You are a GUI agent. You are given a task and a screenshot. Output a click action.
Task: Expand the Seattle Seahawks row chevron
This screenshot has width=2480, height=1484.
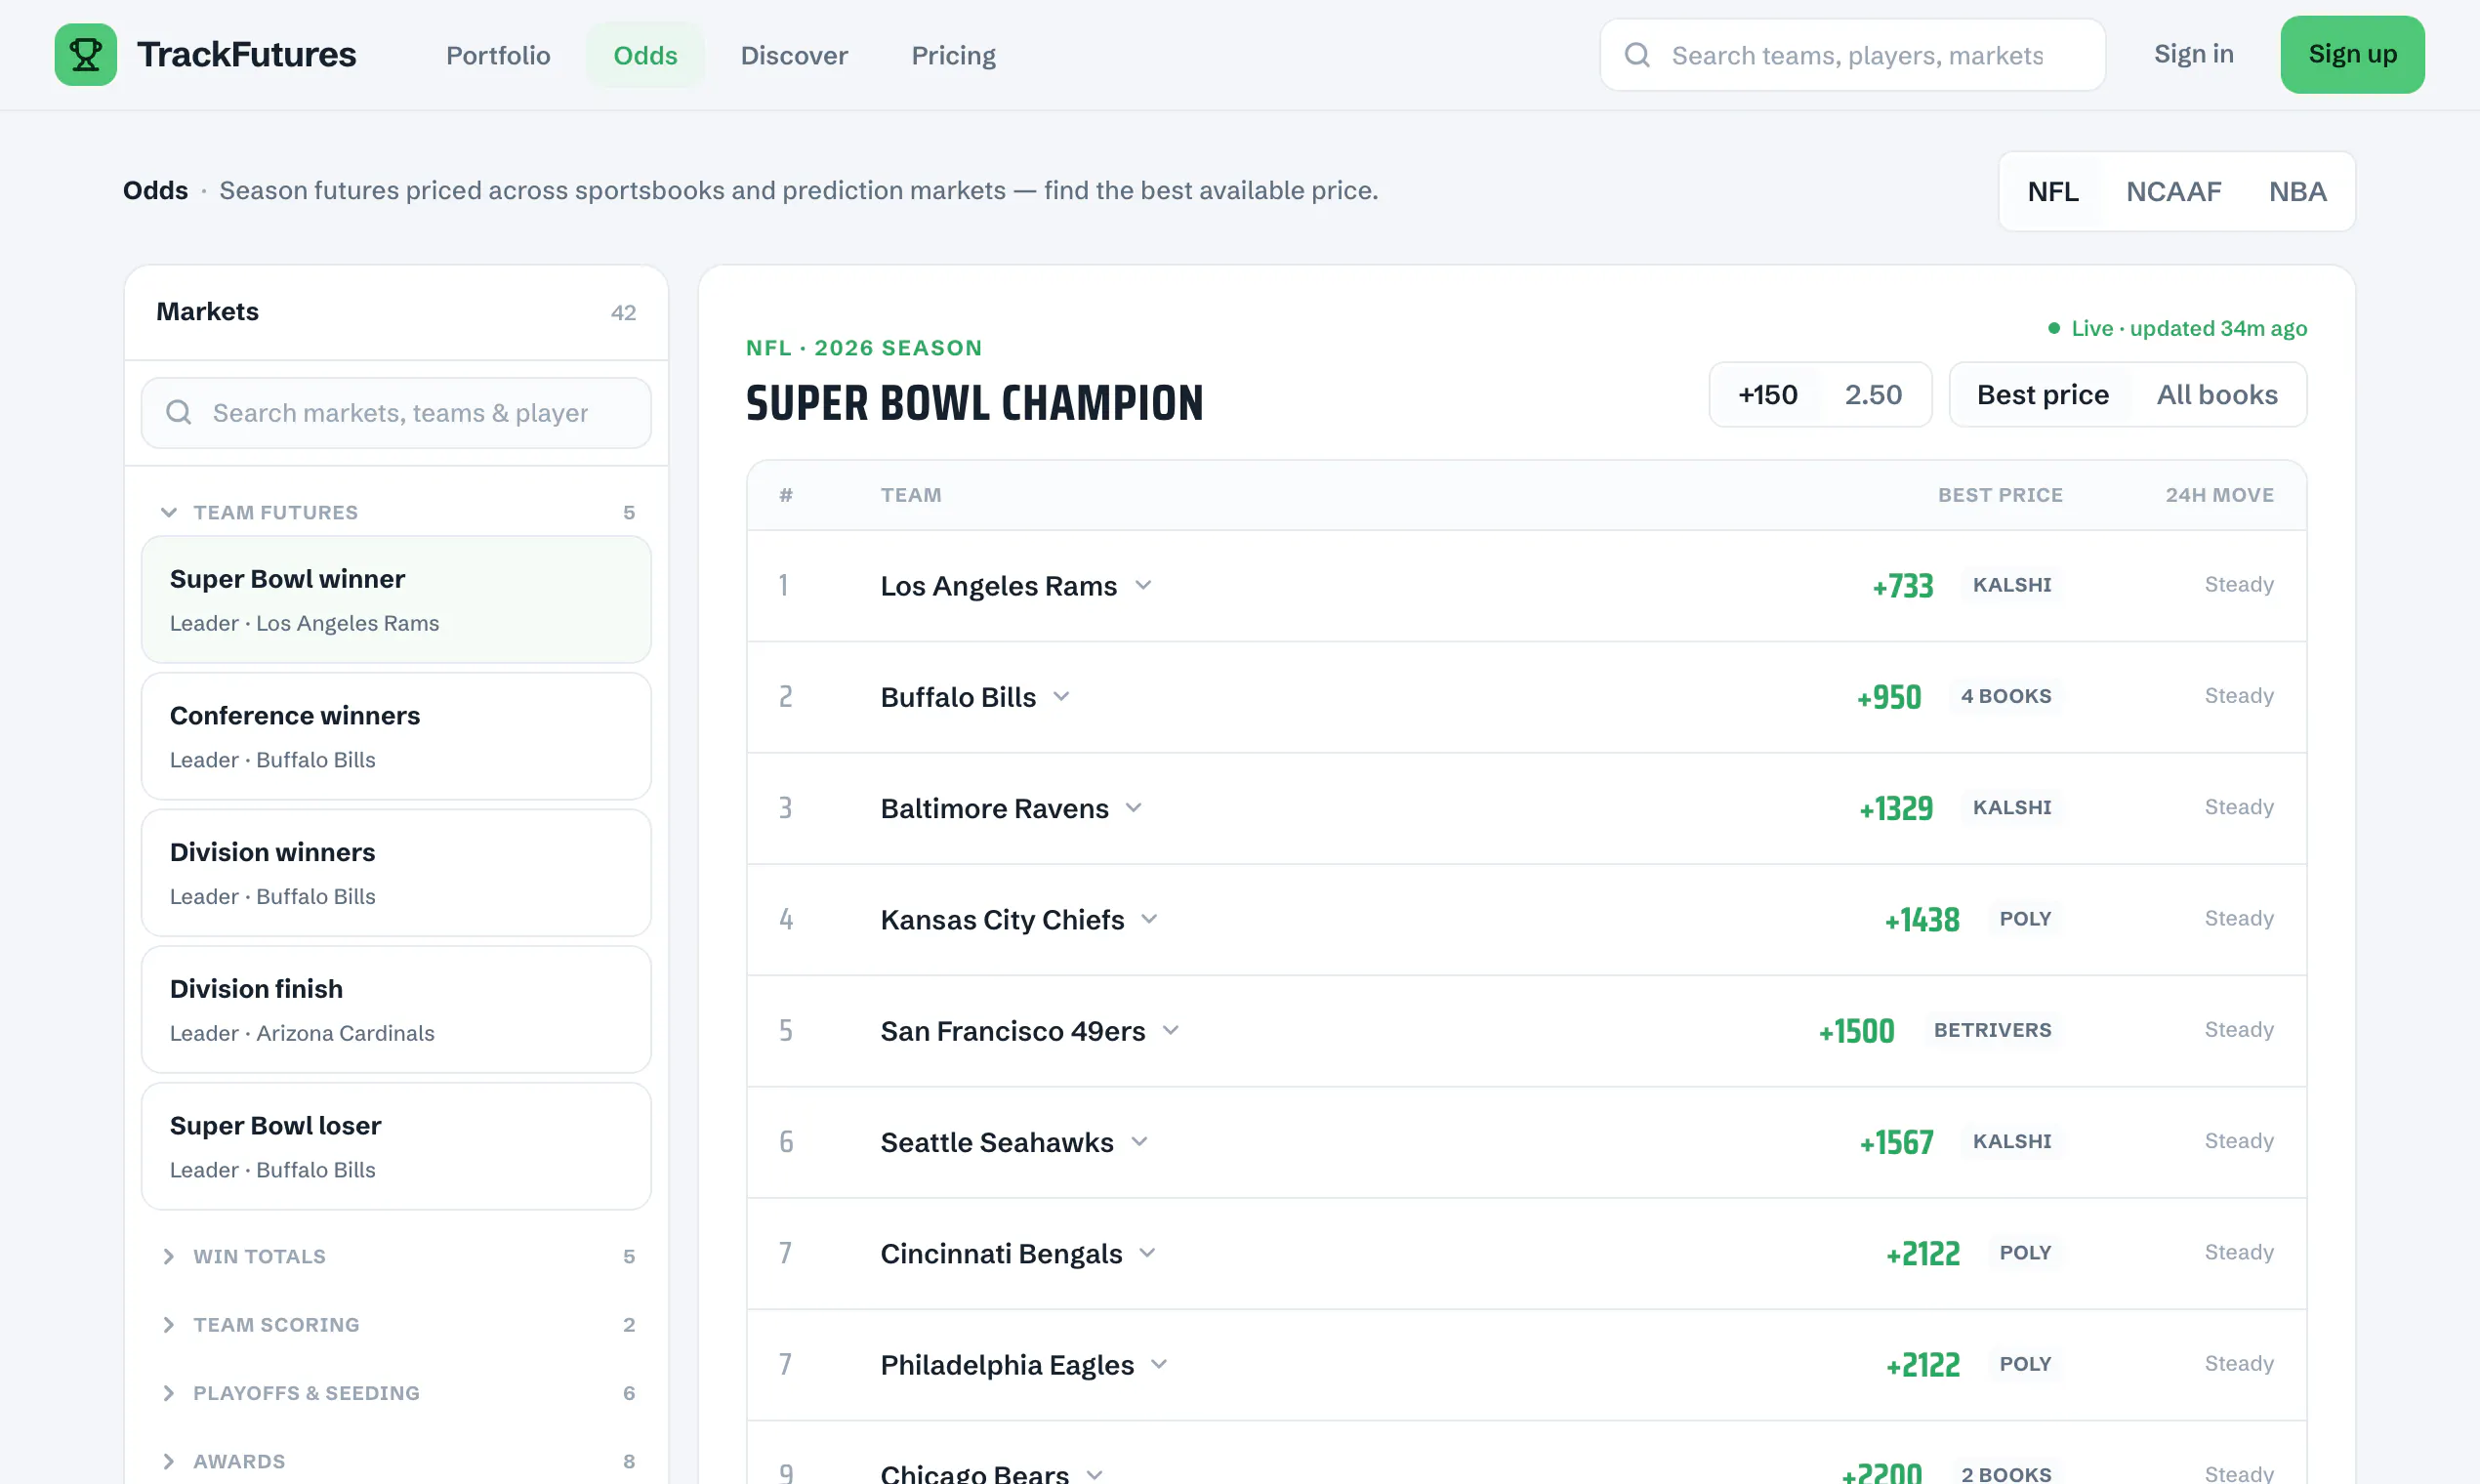click(x=1139, y=1141)
